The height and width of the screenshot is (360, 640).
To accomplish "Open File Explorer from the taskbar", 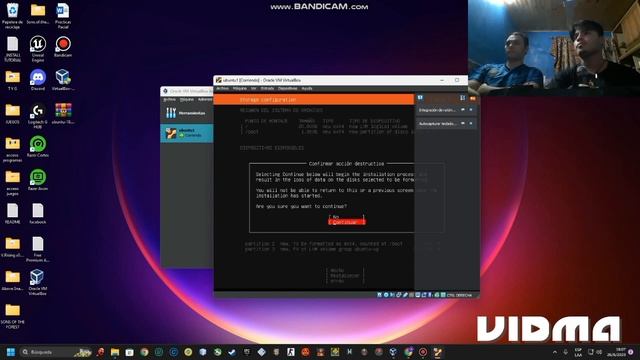I will pos(115,352).
